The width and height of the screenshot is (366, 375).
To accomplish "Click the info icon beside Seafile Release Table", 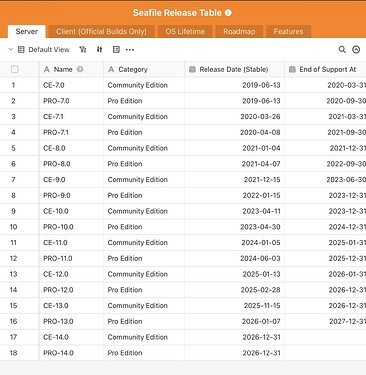I will (228, 13).
